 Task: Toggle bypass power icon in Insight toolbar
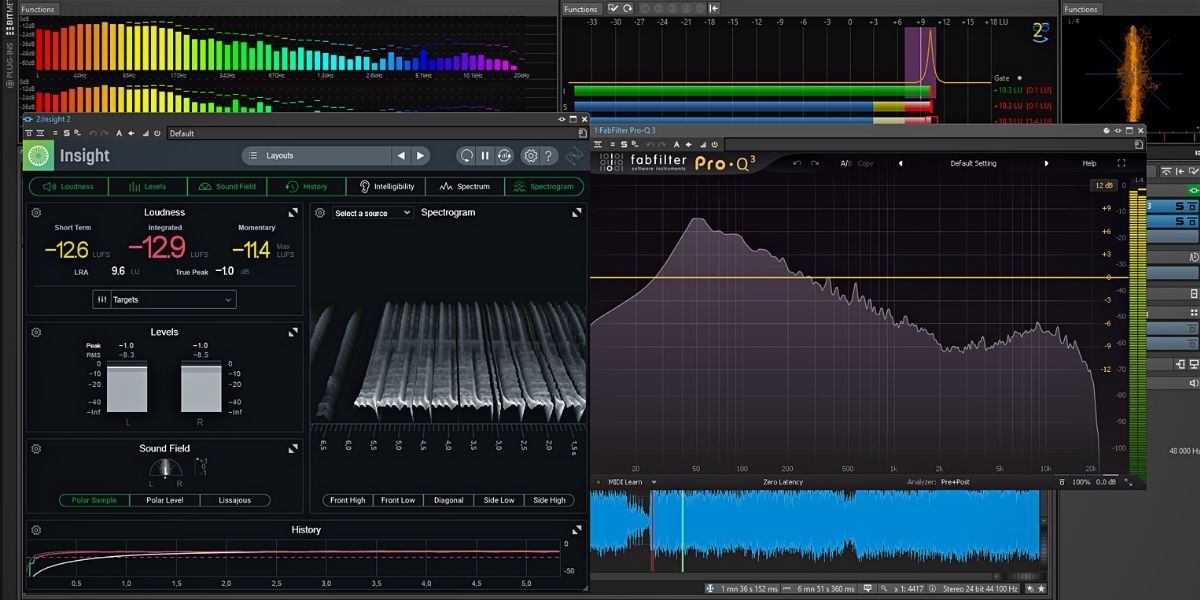coord(157,133)
